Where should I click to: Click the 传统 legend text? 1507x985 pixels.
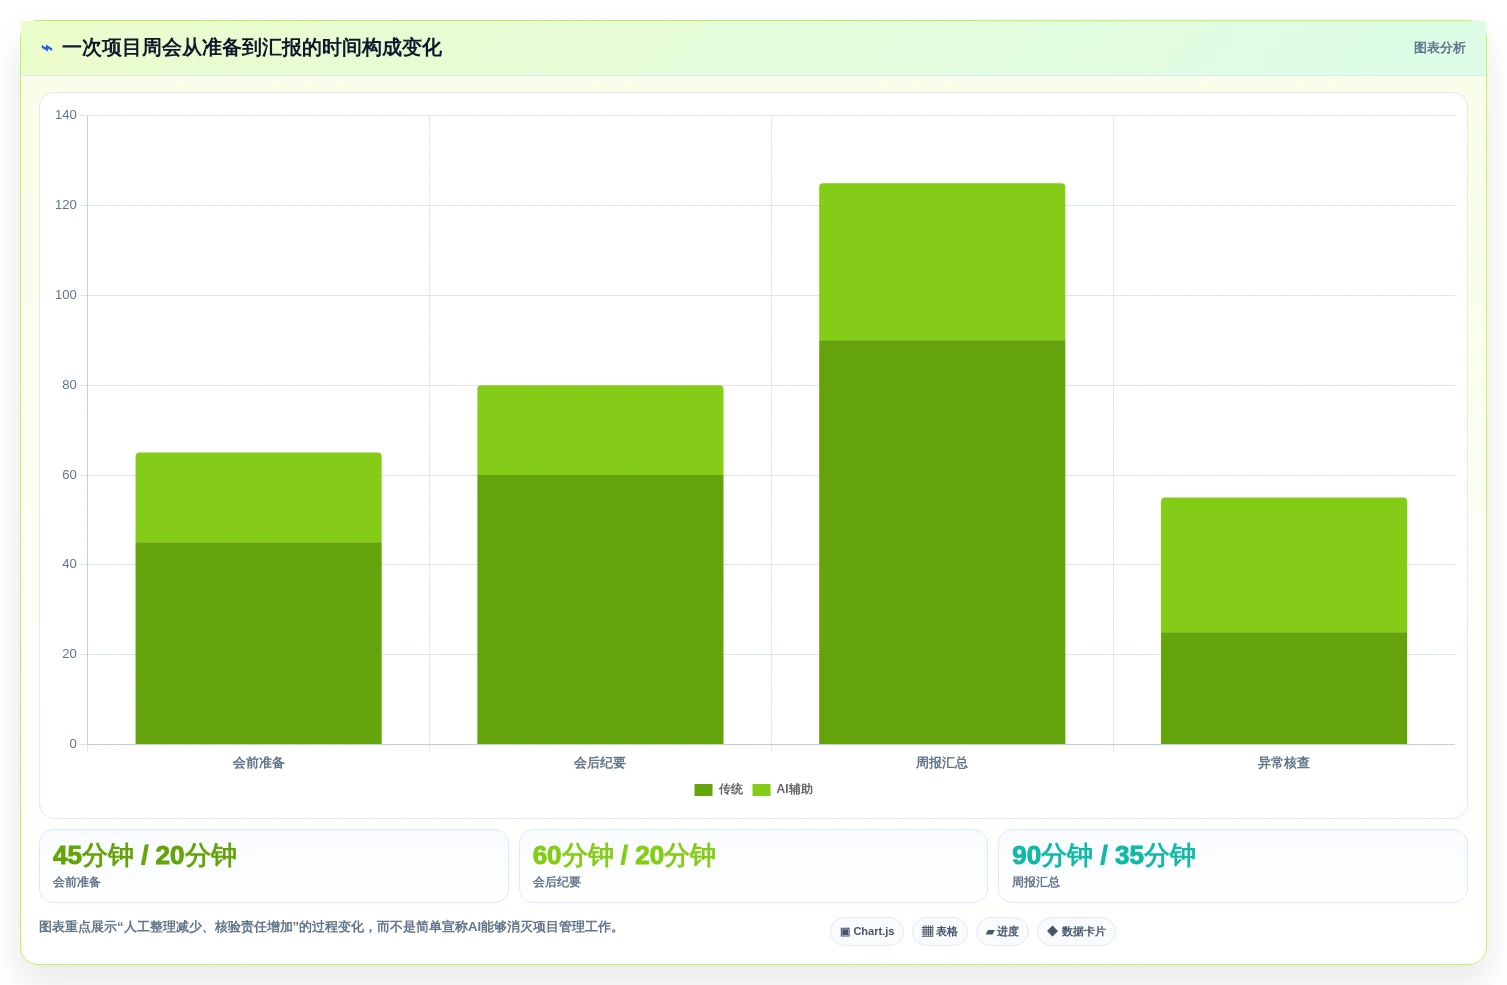coord(731,790)
